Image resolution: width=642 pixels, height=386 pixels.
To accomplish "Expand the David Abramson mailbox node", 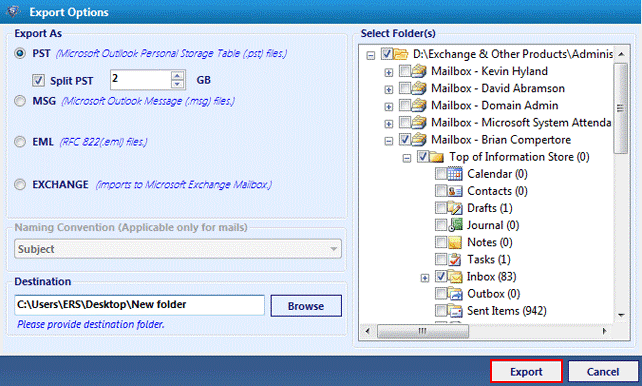I will click(x=389, y=90).
